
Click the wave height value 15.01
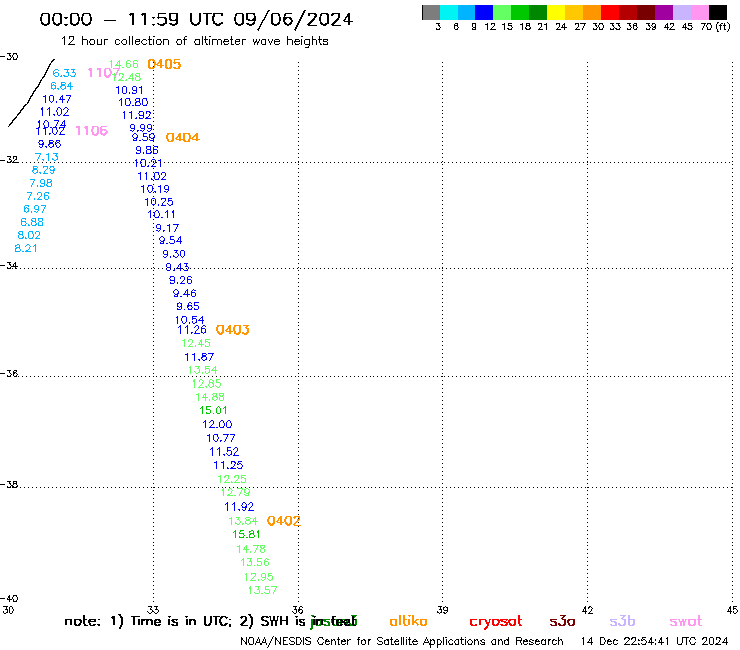click(213, 410)
